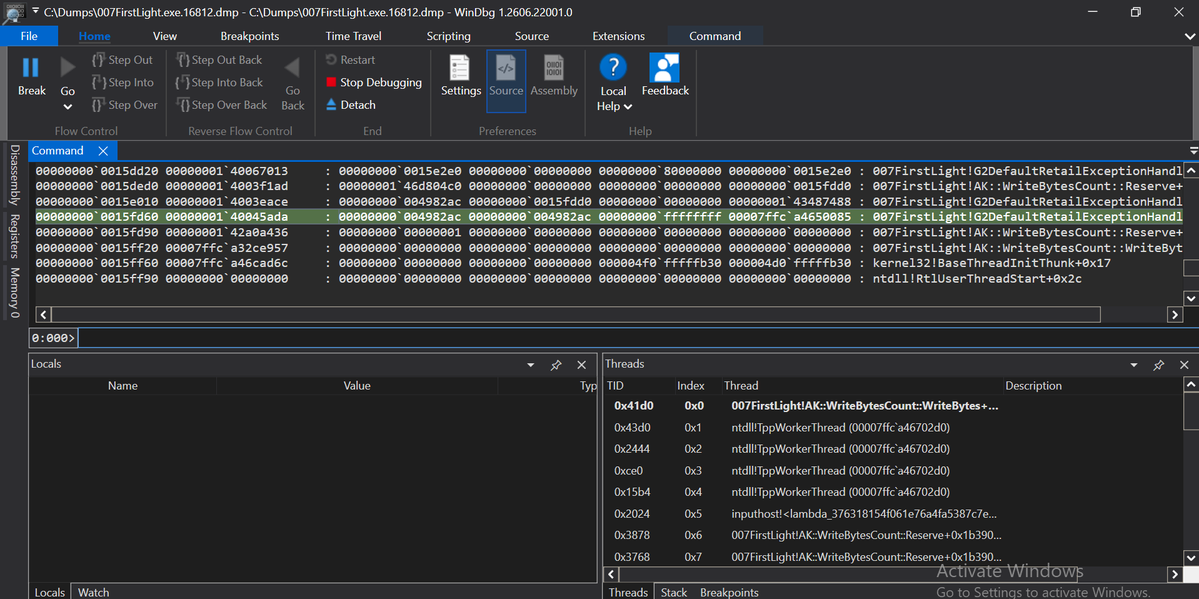Click Stop Debugging
The width and height of the screenshot is (1199, 599).
[x=373, y=83]
